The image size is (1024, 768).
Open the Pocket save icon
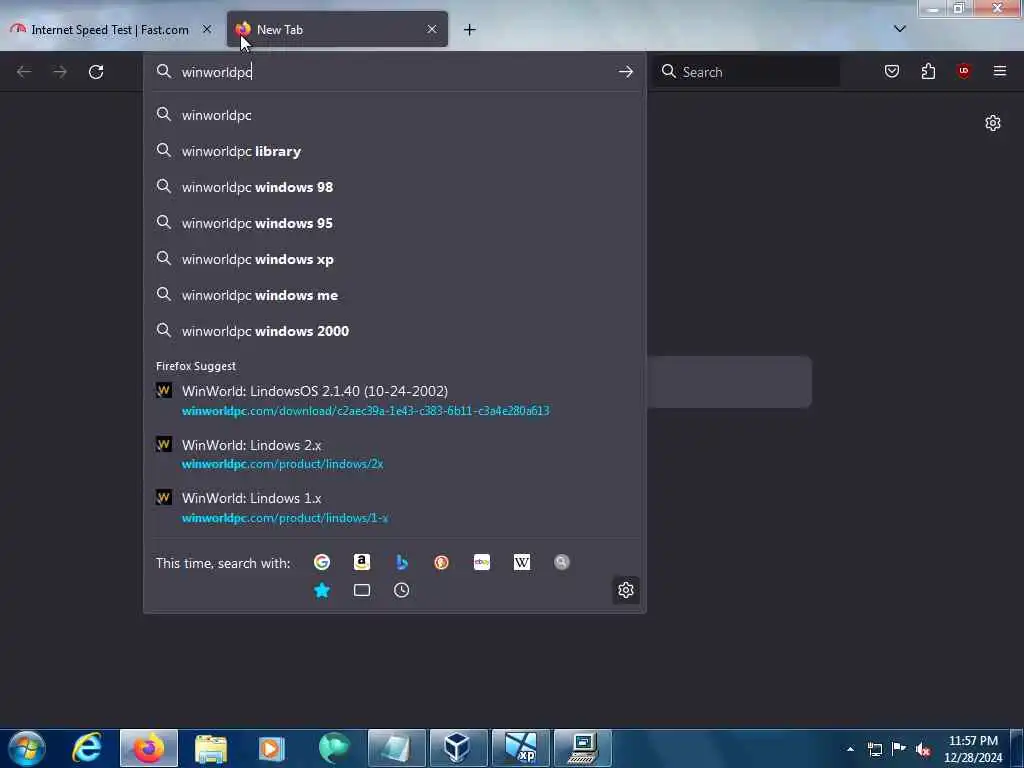click(x=891, y=72)
